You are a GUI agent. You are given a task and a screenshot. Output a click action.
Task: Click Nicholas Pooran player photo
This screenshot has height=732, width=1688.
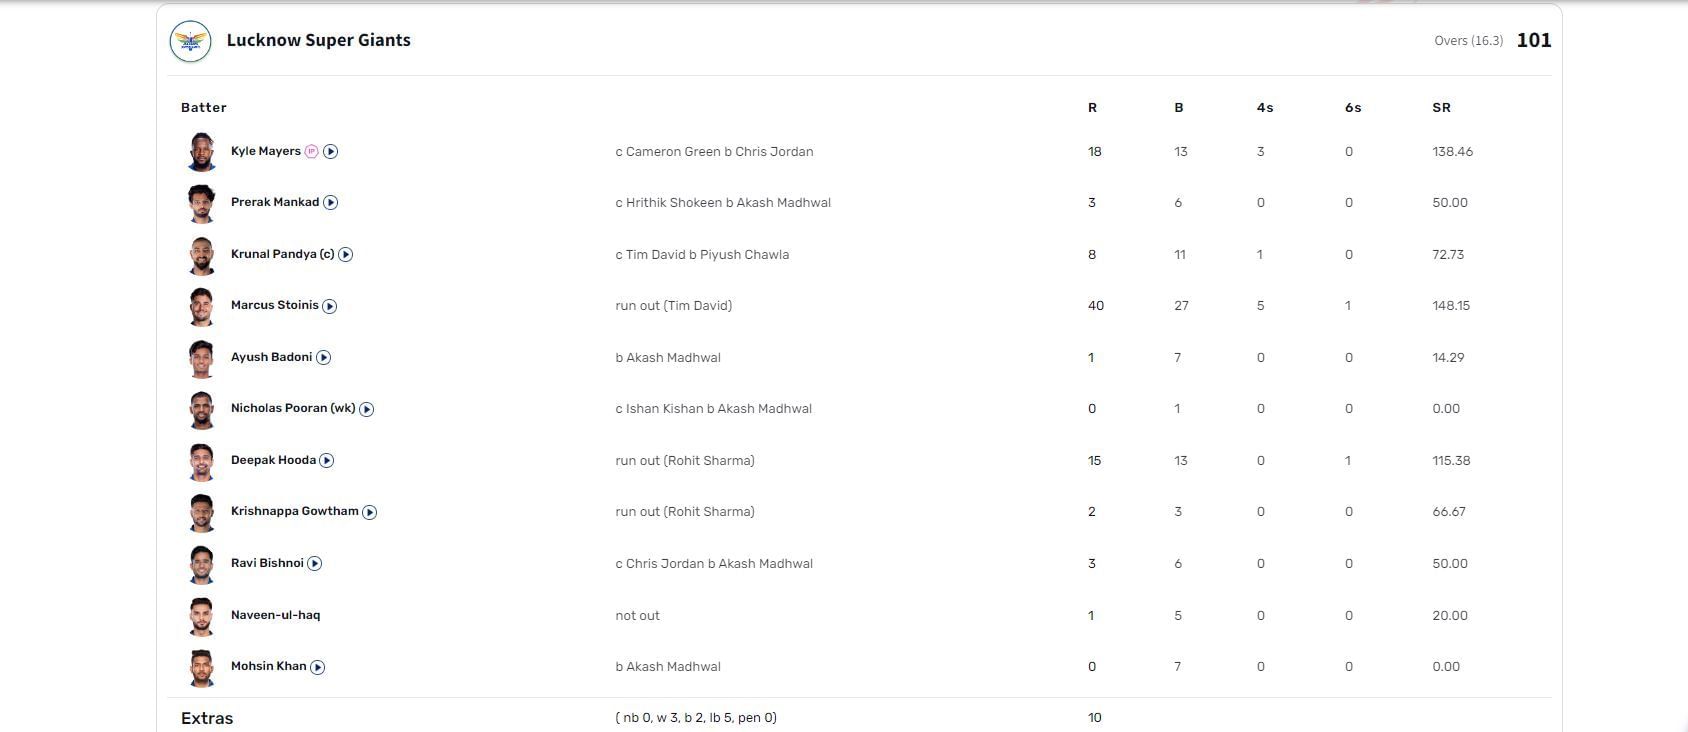pos(201,409)
